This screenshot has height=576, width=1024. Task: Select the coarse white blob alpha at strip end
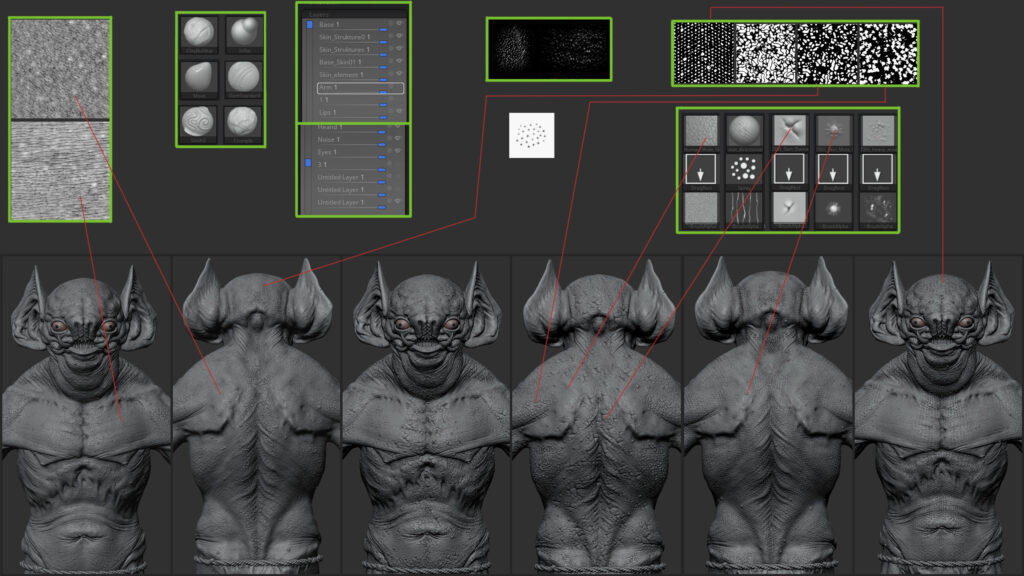tap(887, 54)
